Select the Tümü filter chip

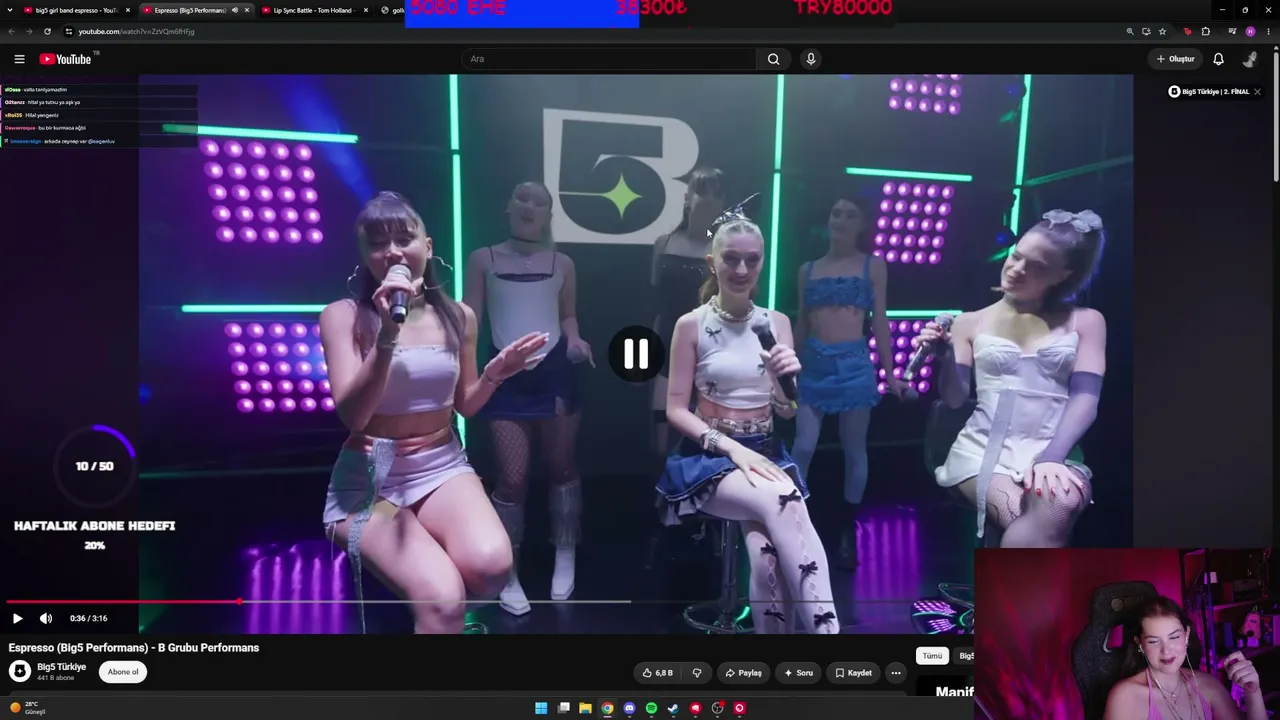point(932,656)
